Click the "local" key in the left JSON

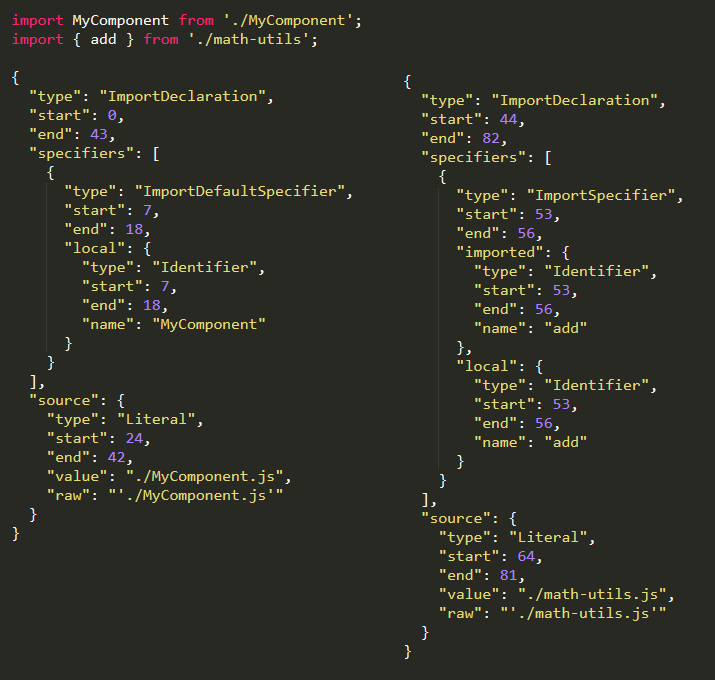pyautogui.click(x=95, y=249)
